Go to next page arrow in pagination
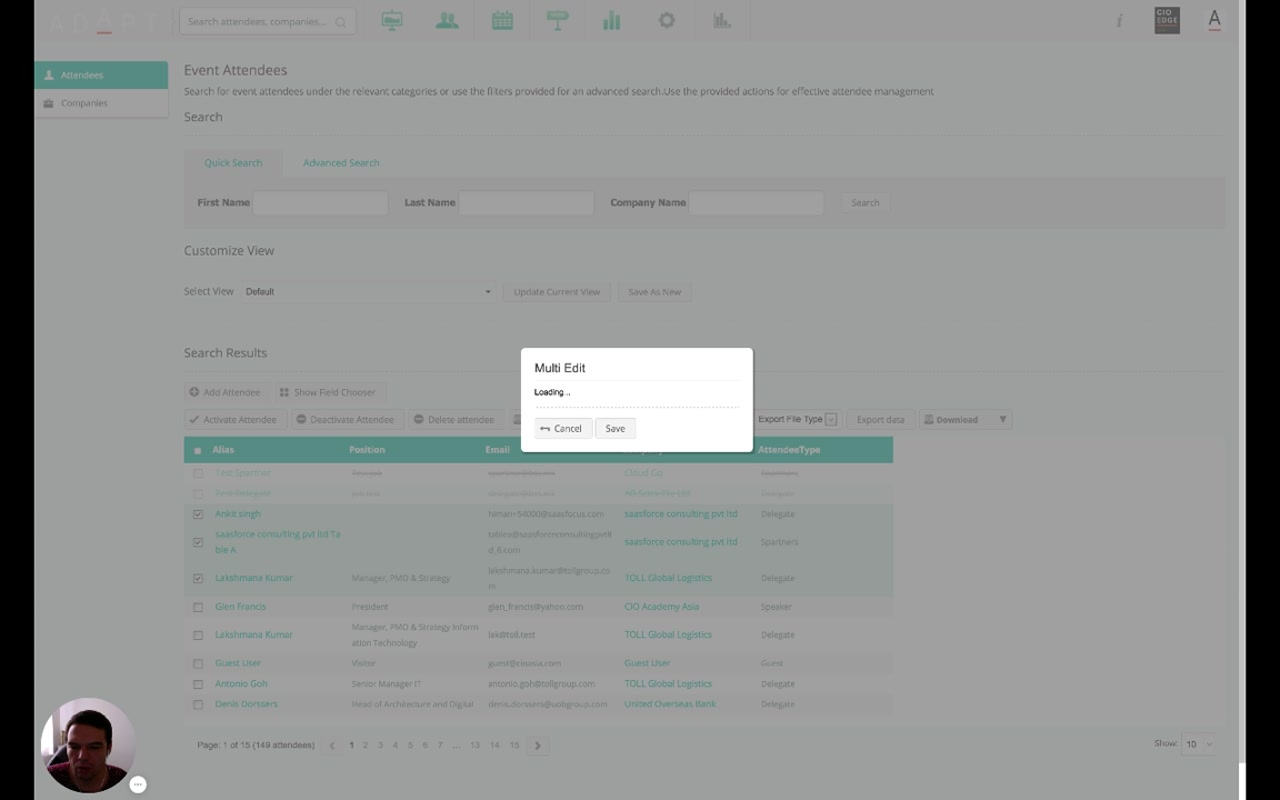The width and height of the screenshot is (1280, 800). click(538, 745)
